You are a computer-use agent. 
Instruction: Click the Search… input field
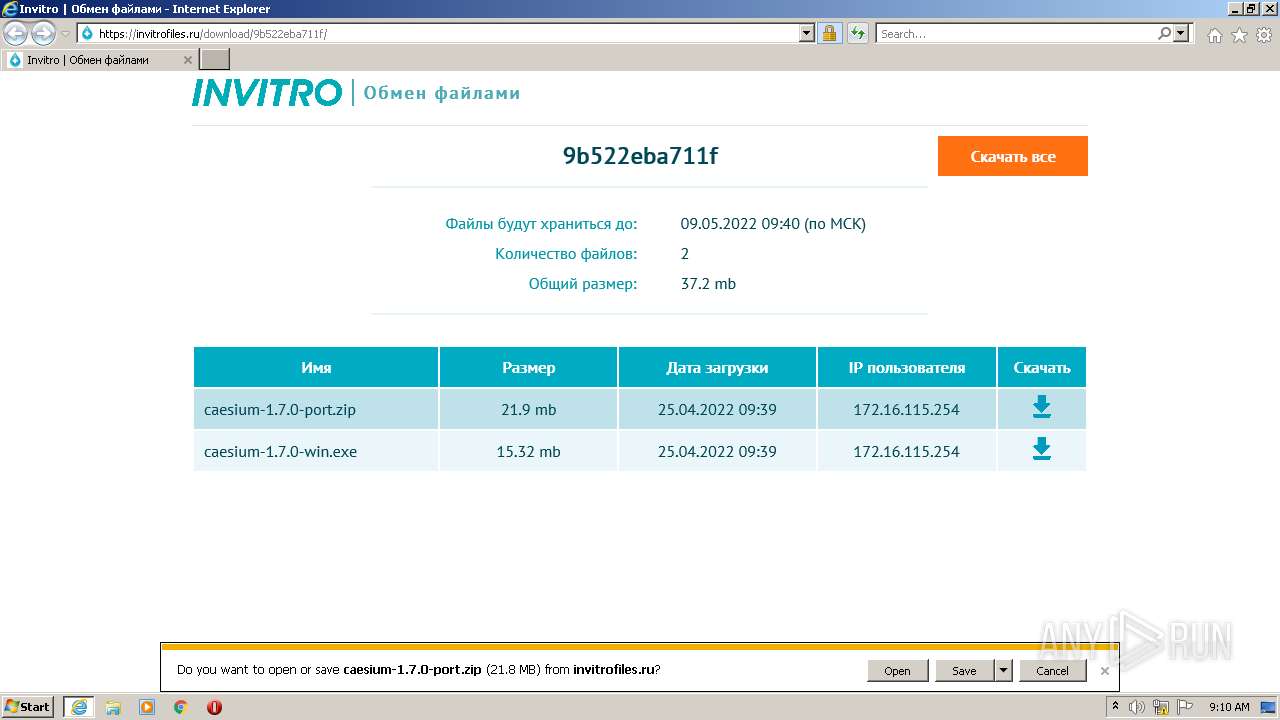coord(1016,33)
